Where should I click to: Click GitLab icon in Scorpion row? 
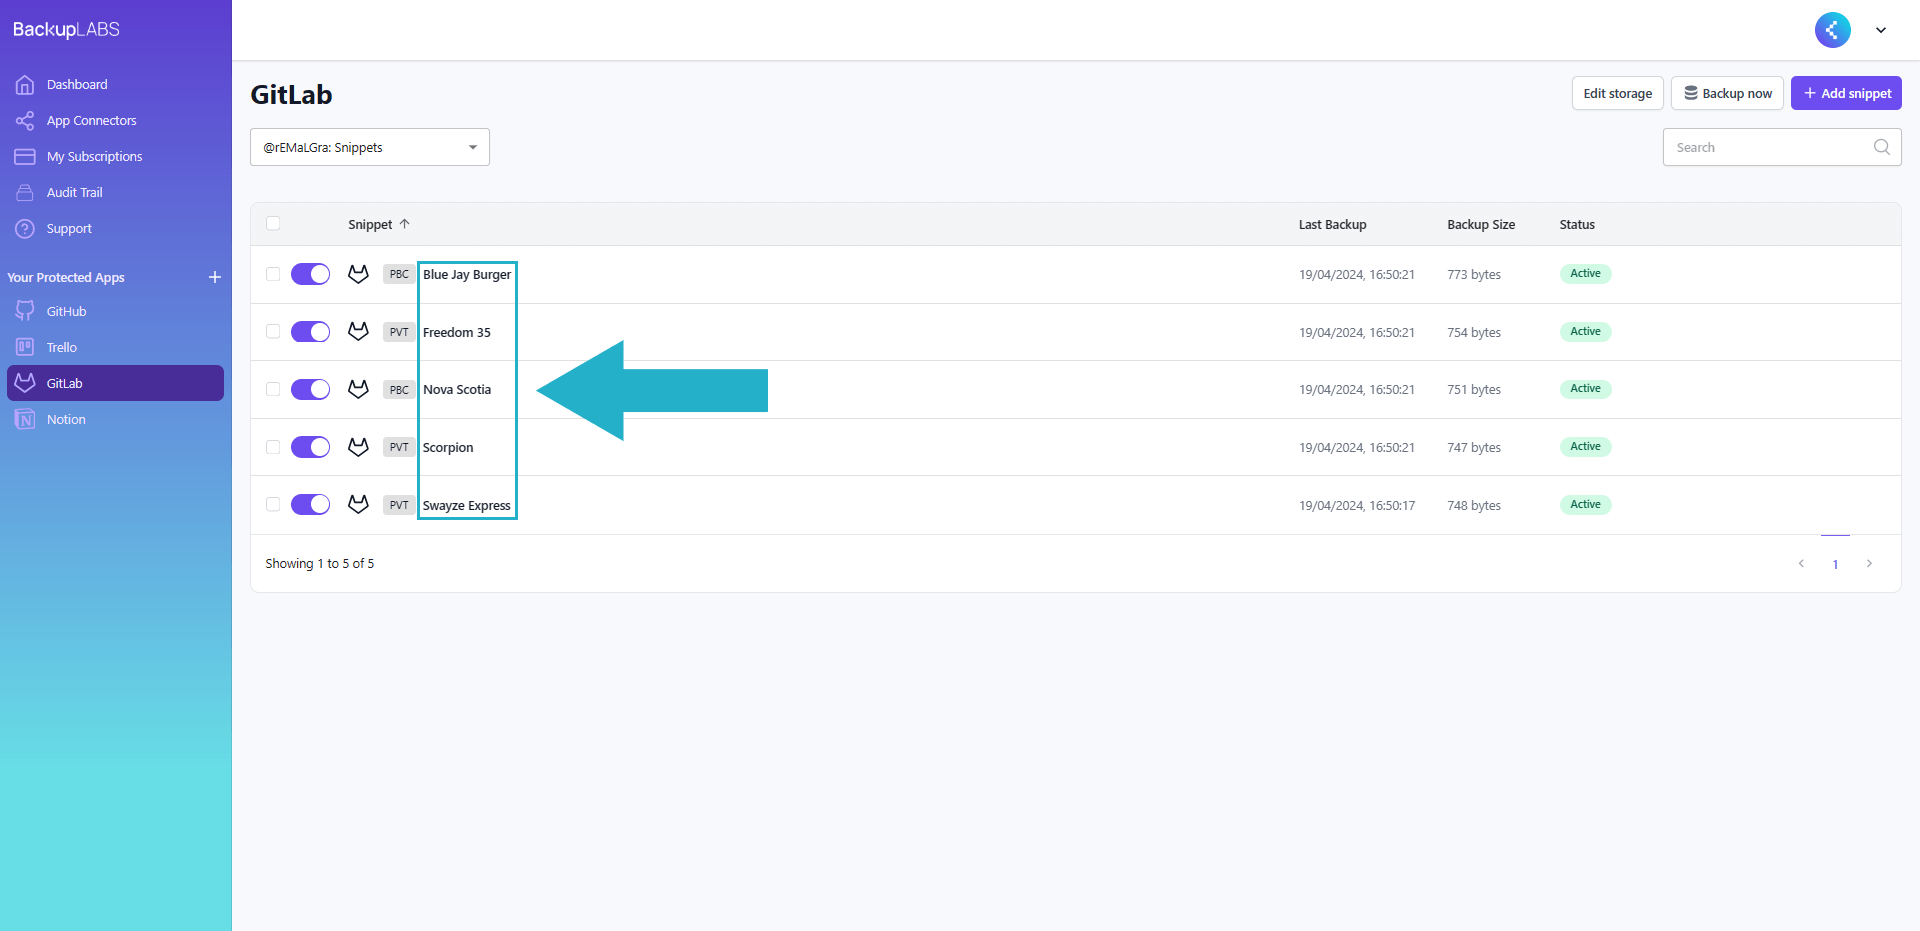pyautogui.click(x=358, y=447)
